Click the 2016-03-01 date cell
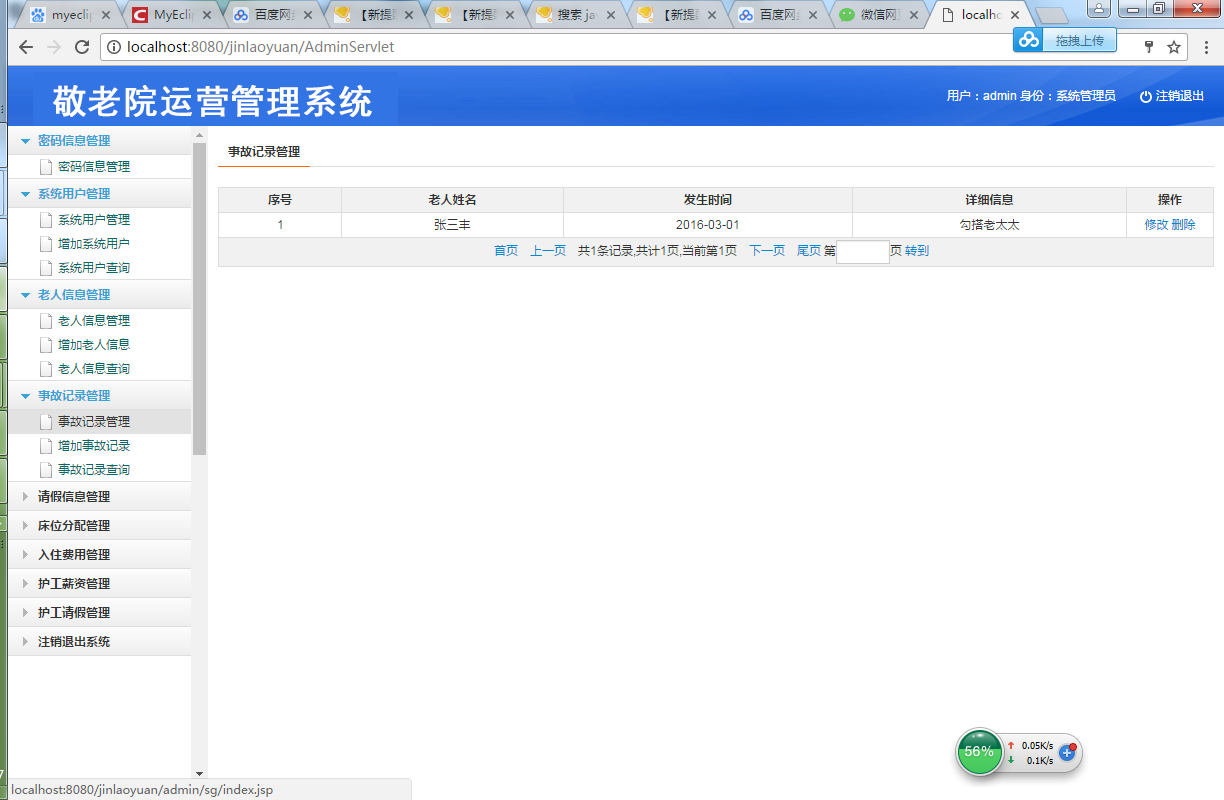This screenshot has height=800, width=1224. click(x=707, y=225)
